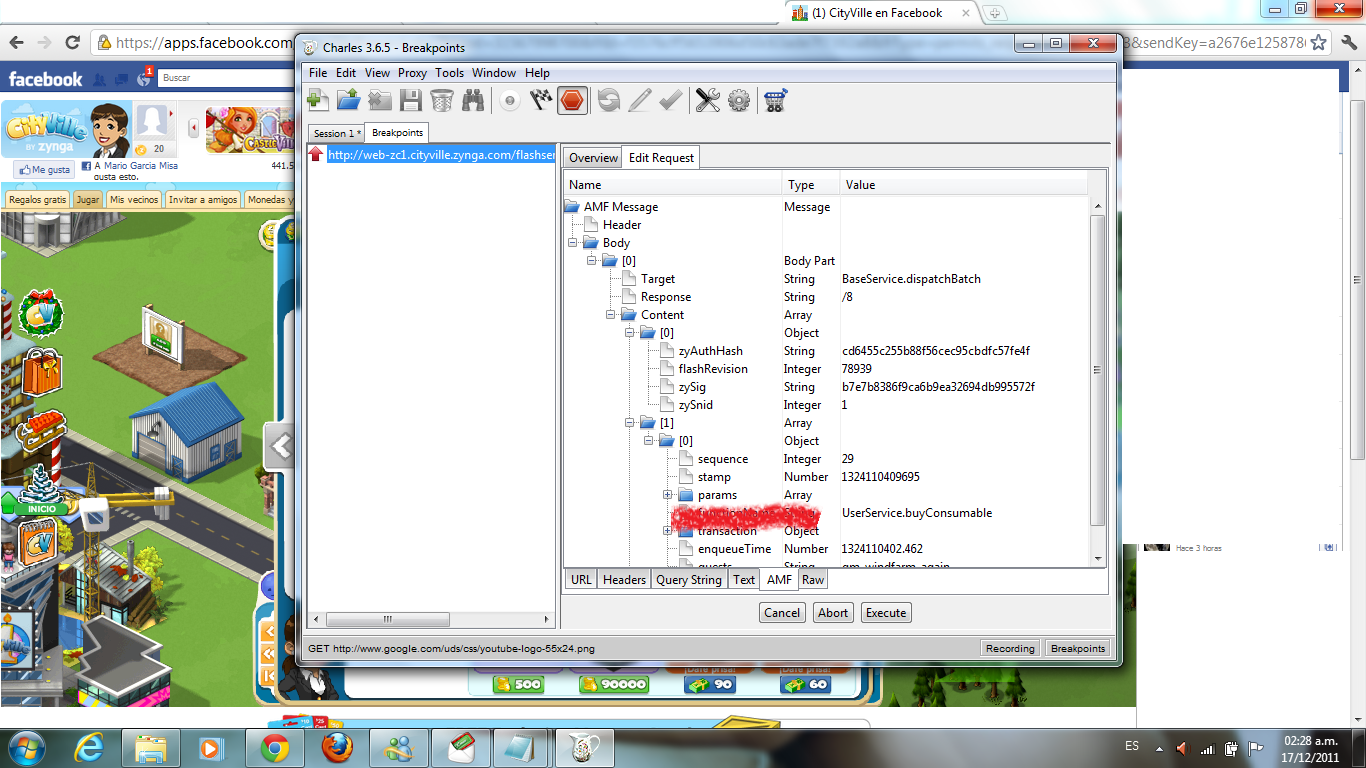
Task: Open Firefox from the taskbar
Action: [337, 748]
